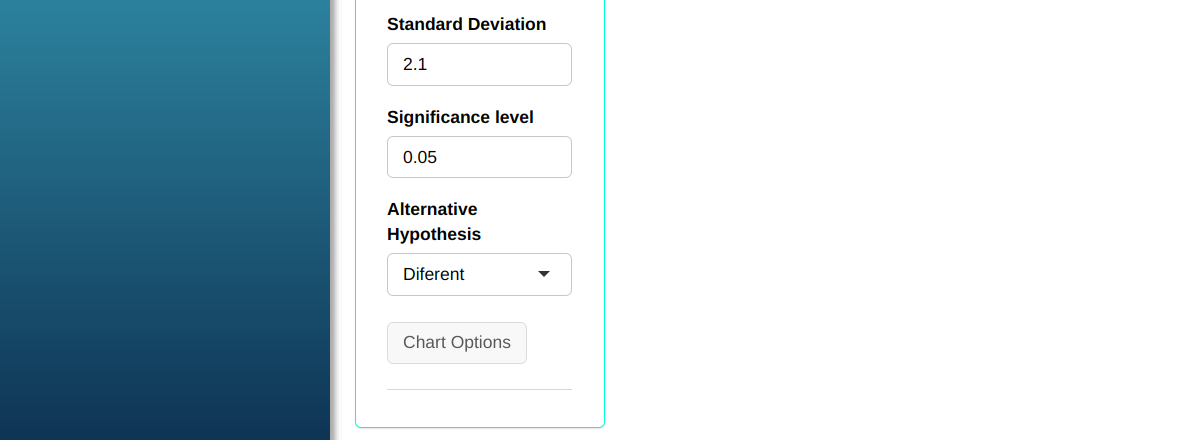The width and height of the screenshot is (1195, 440).
Task: Open the Alternative Hypothesis dropdown arrow
Action: [x=544, y=274]
